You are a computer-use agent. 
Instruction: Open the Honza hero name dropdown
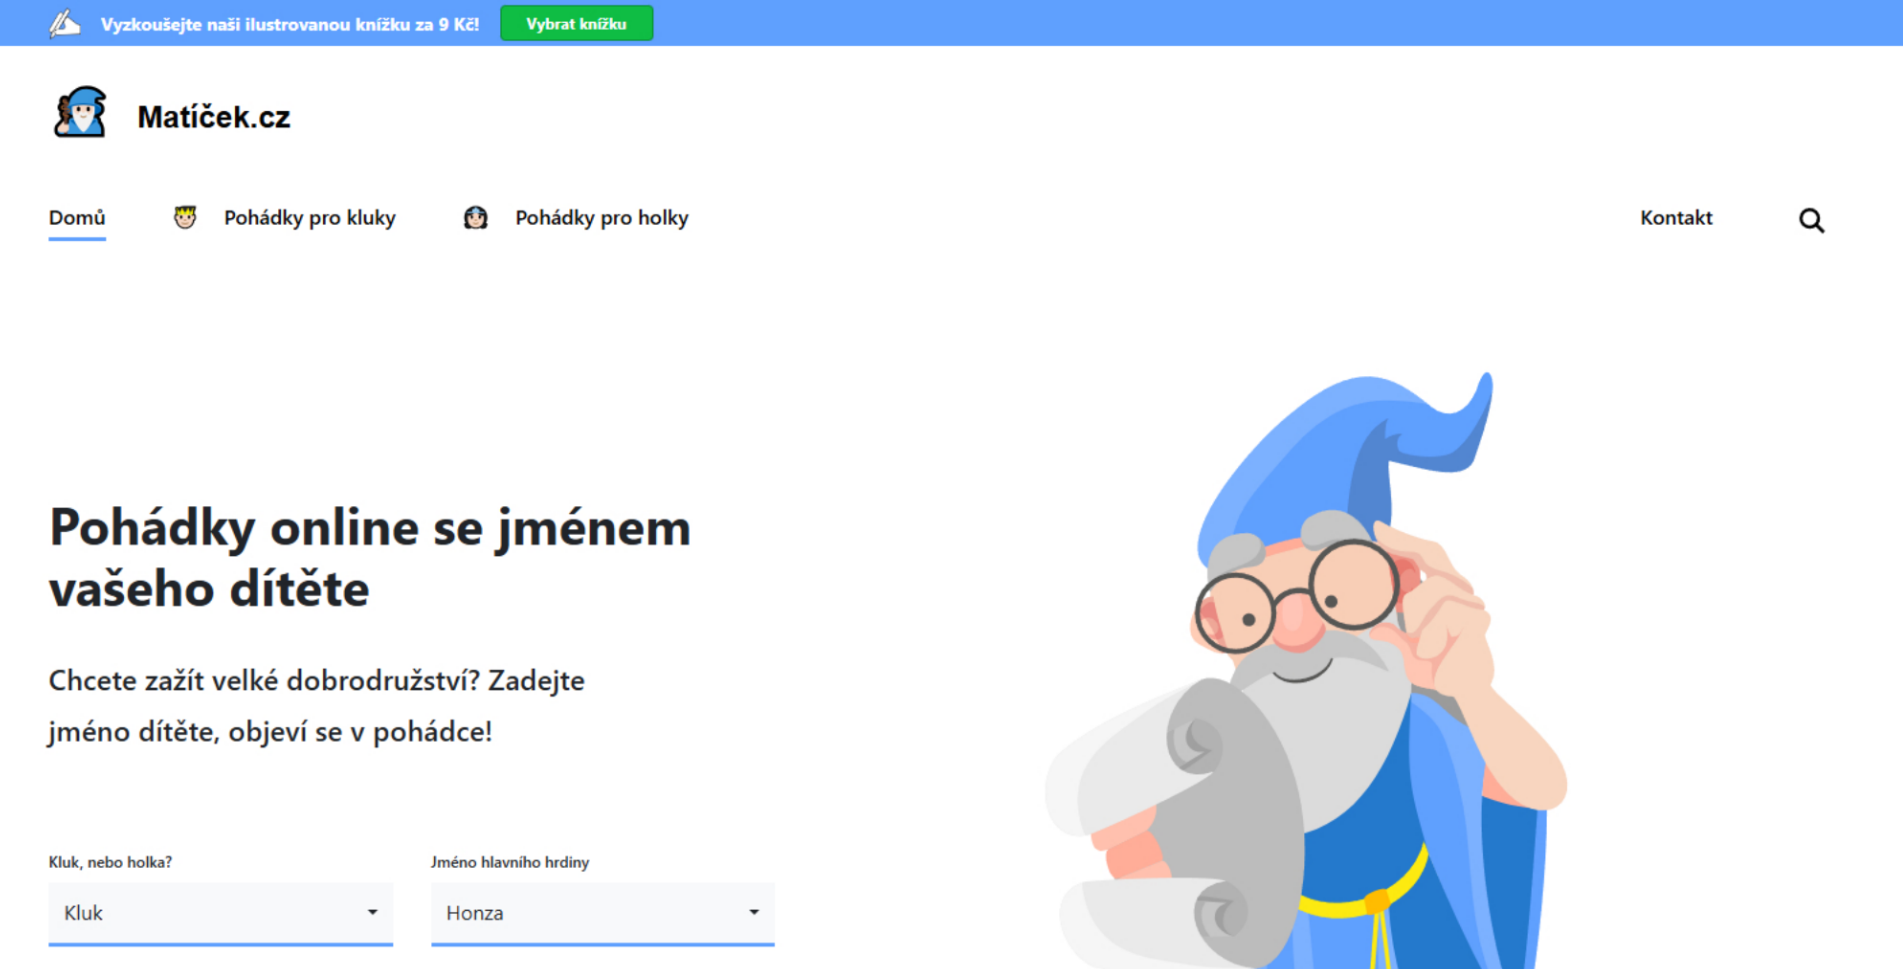[602, 912]
